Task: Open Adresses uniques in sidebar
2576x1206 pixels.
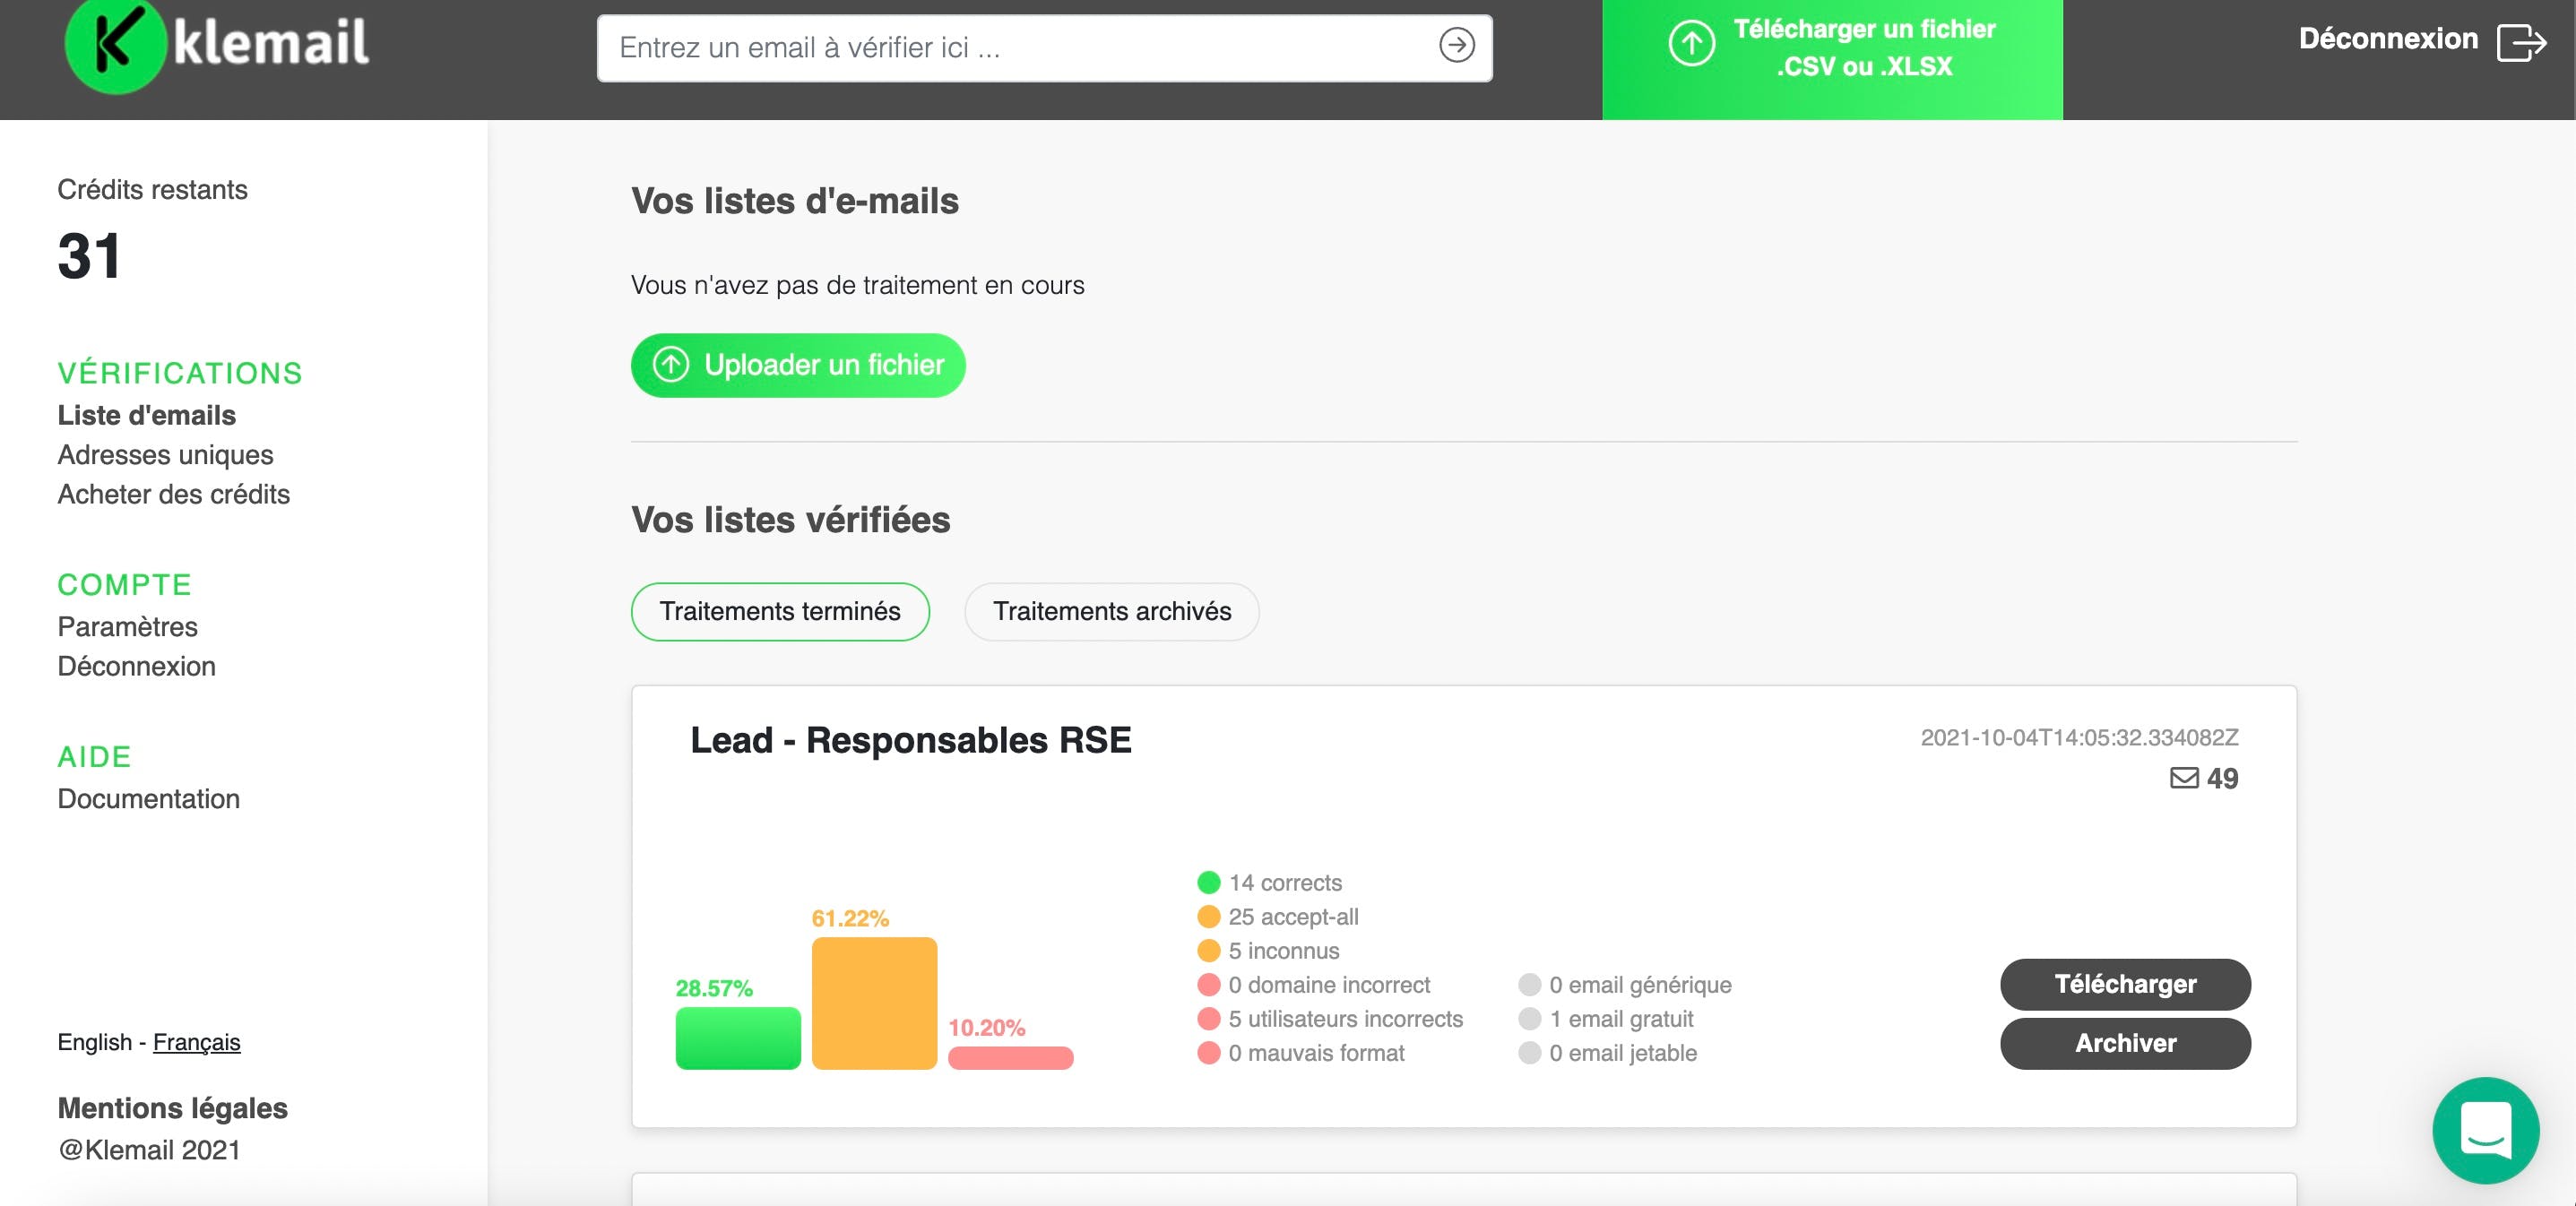Action: [165, 455]
